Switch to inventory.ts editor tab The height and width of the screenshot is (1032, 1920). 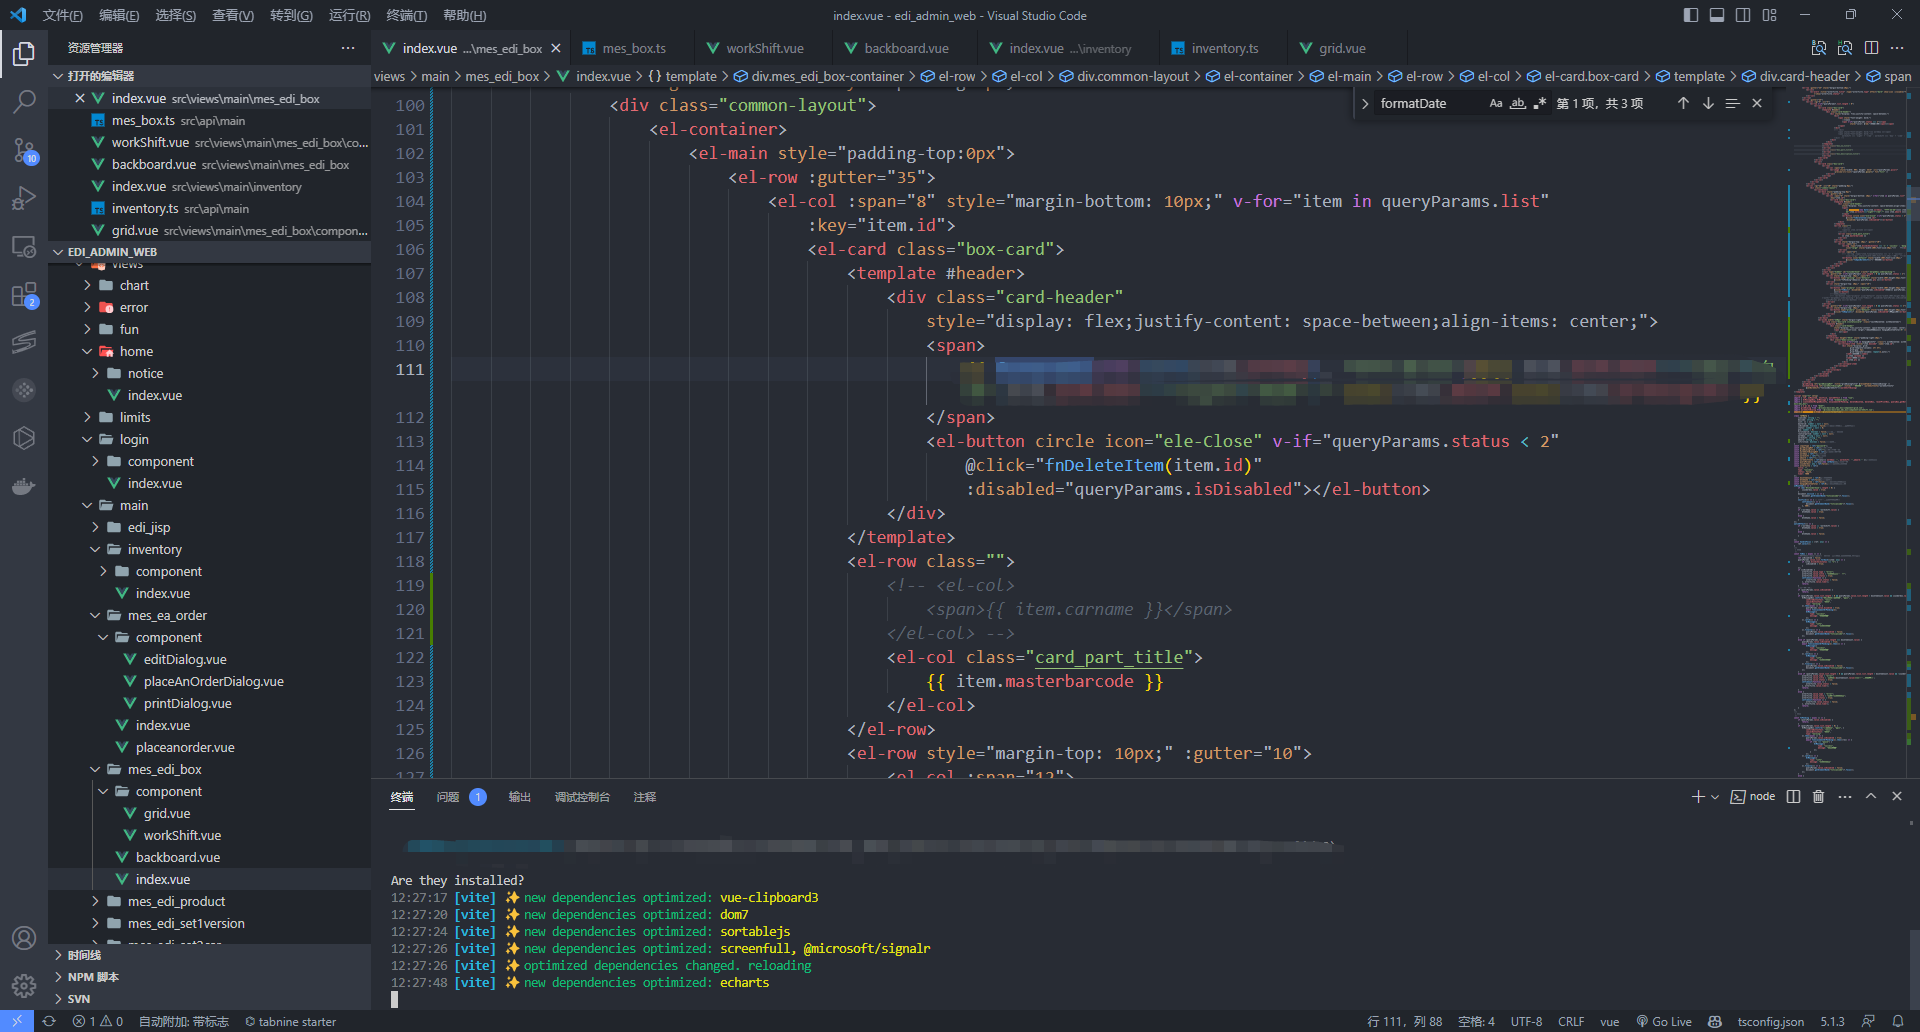click(1225, 48)
